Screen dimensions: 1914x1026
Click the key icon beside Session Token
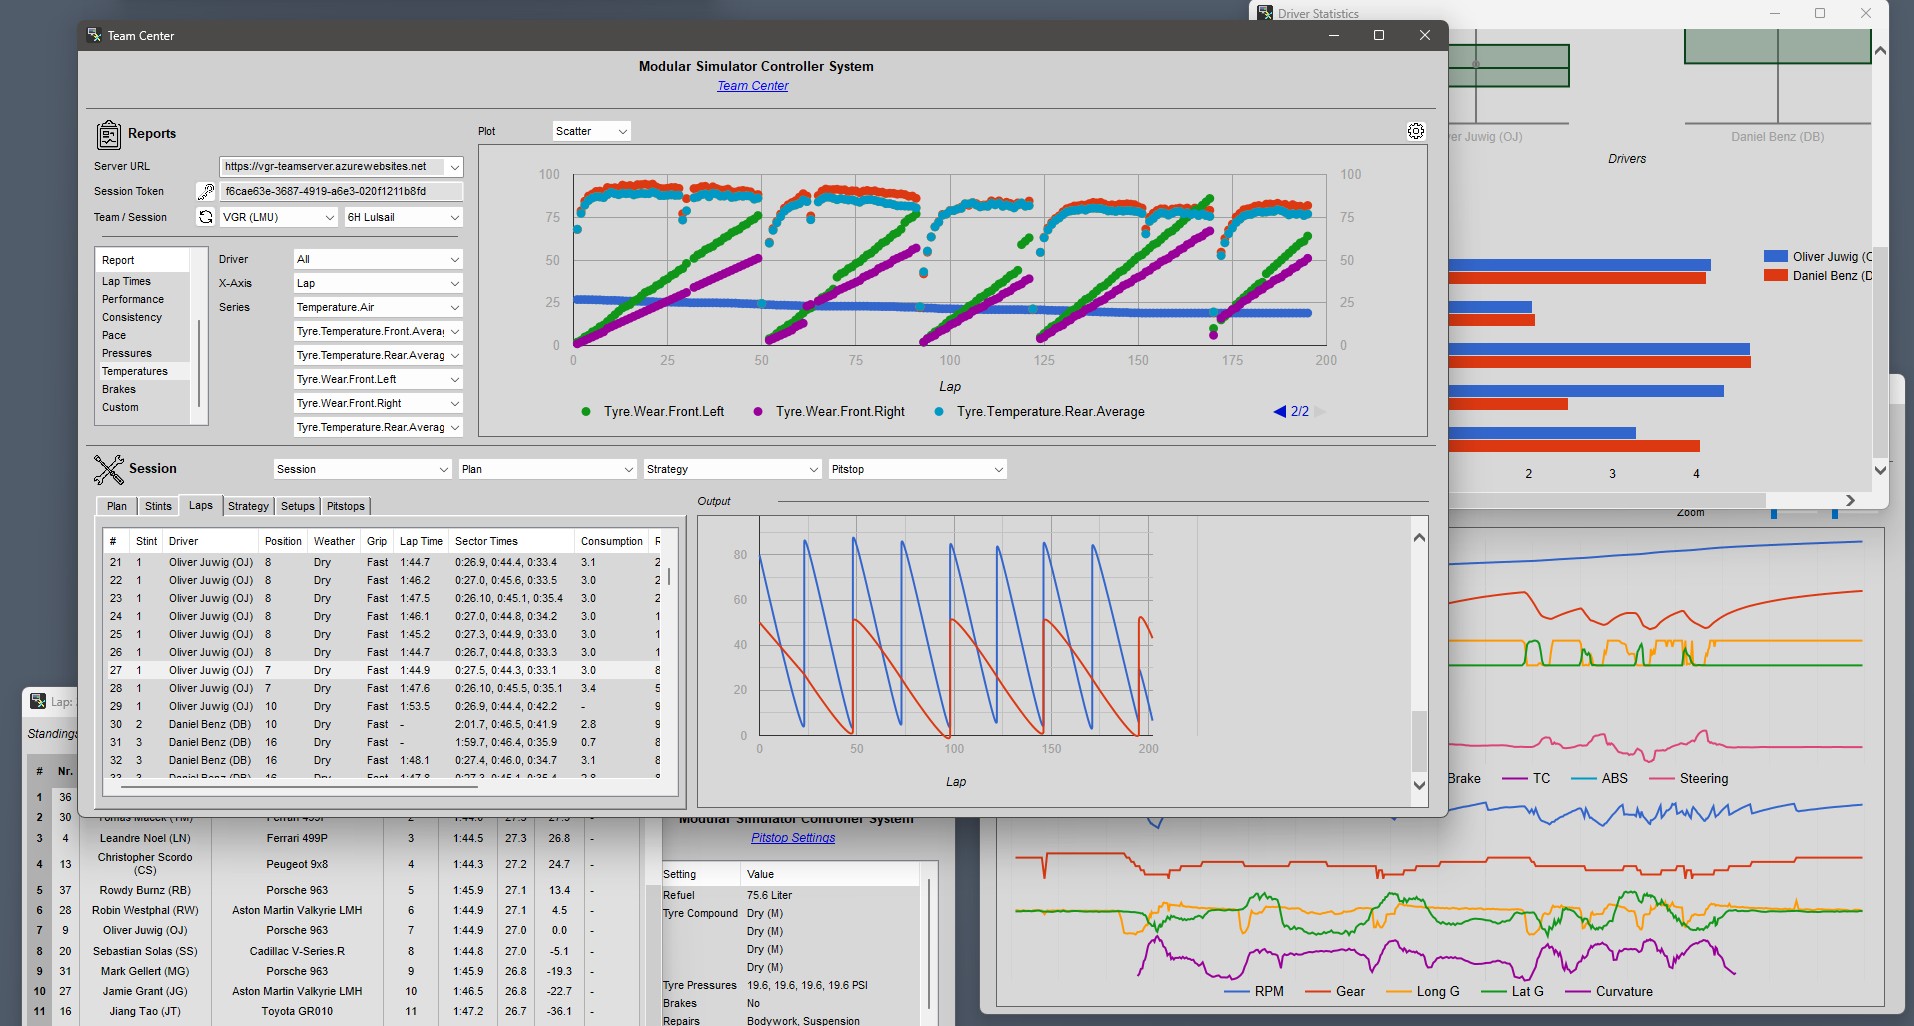coord(206,191)
